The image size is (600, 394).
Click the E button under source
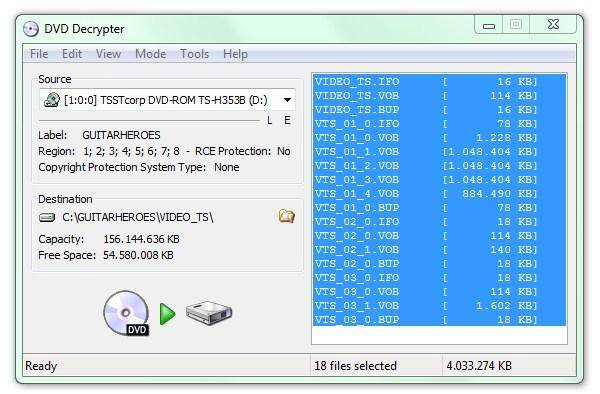pyautogui.click(x=287, y=120)
